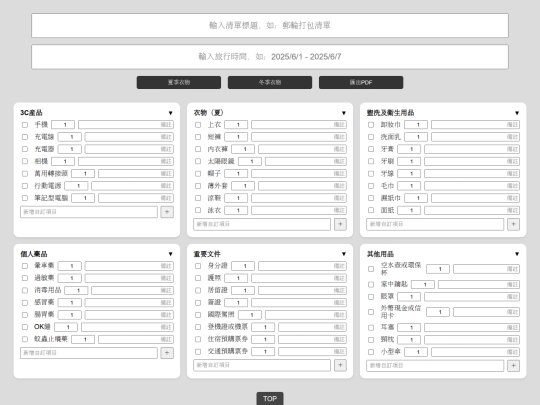Click the note field for 充電線
The width and height of the screenshot is (540, 405).
point(129,137)
